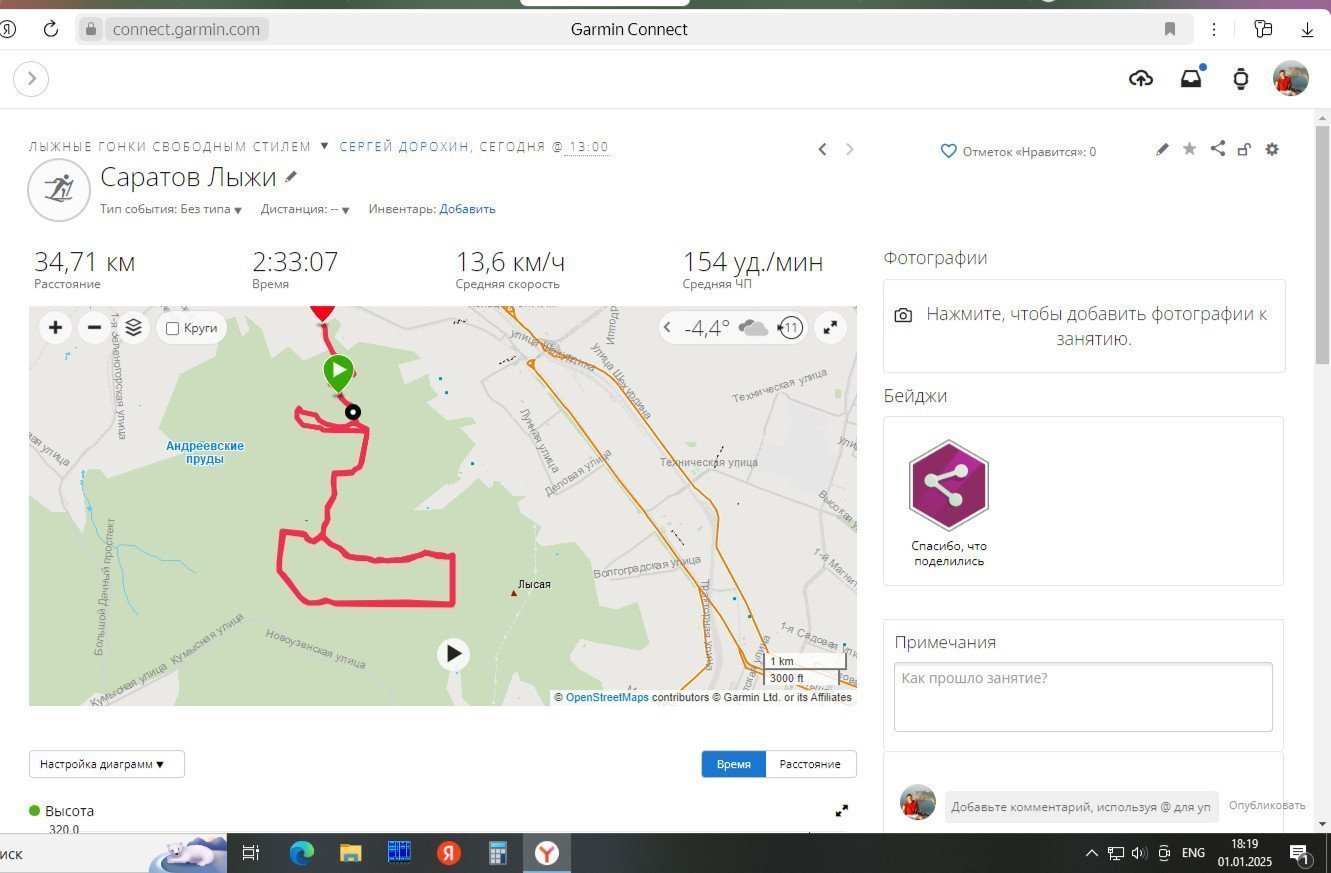This screenshot has height=873, width=1331.
Task: Show hidden system tray icons
Action: coord(1091,853)
